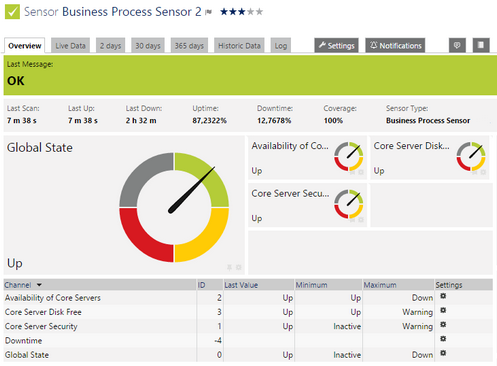The image size is (497, 366).
Task: Sort by the ID column header
Action: point(201,285)
